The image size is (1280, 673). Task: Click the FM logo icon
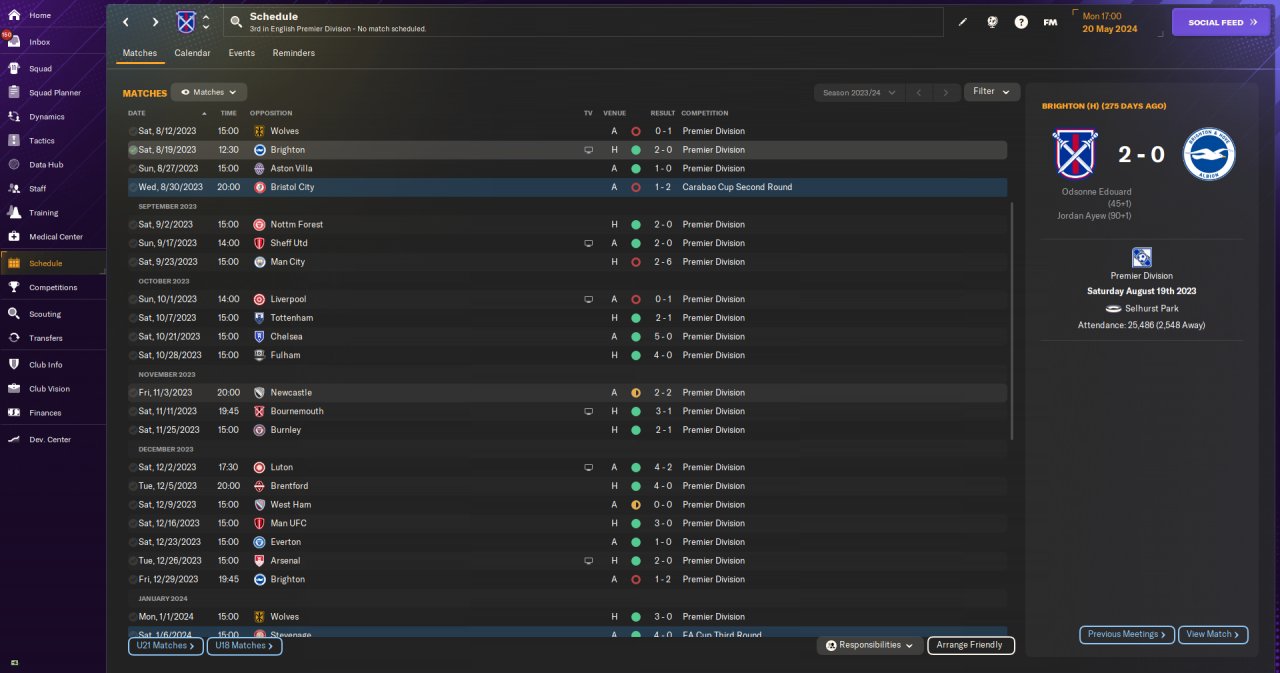tap(1050, 22)
